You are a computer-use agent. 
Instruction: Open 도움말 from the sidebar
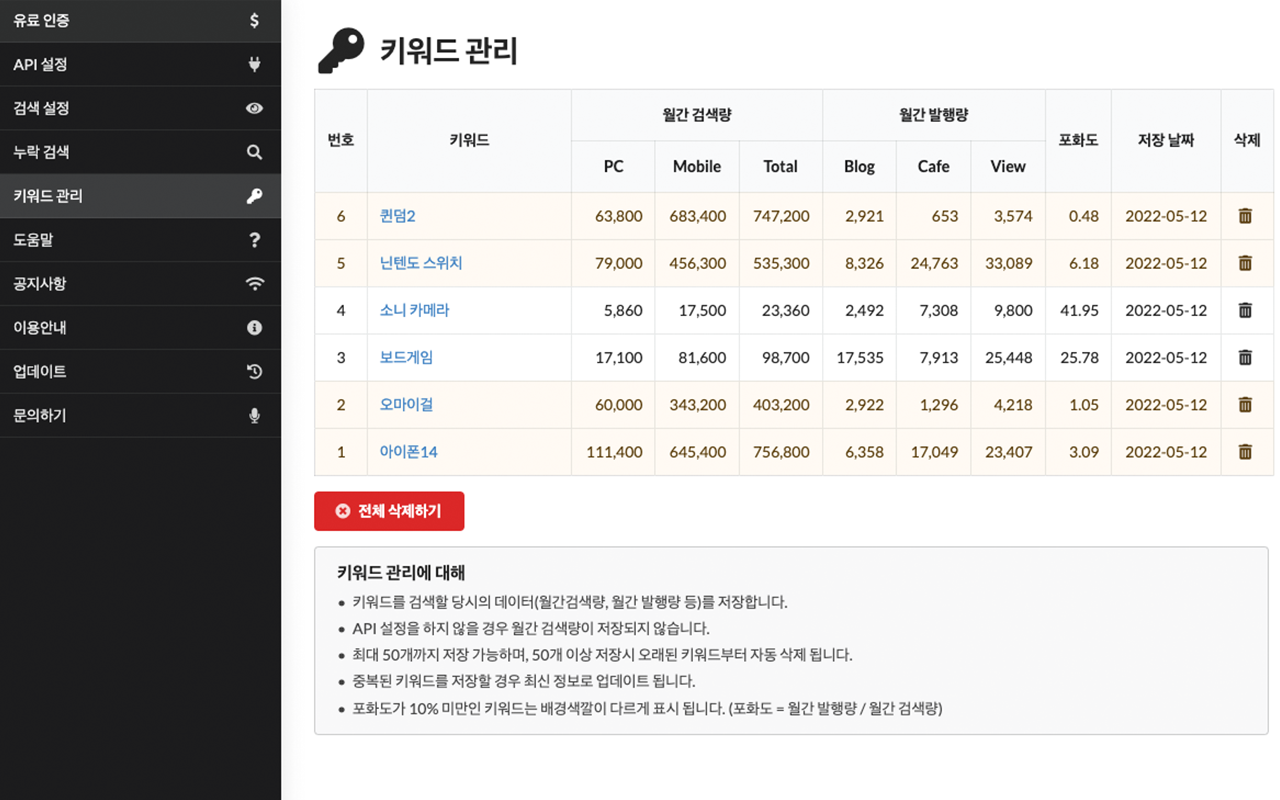[140, 240]
